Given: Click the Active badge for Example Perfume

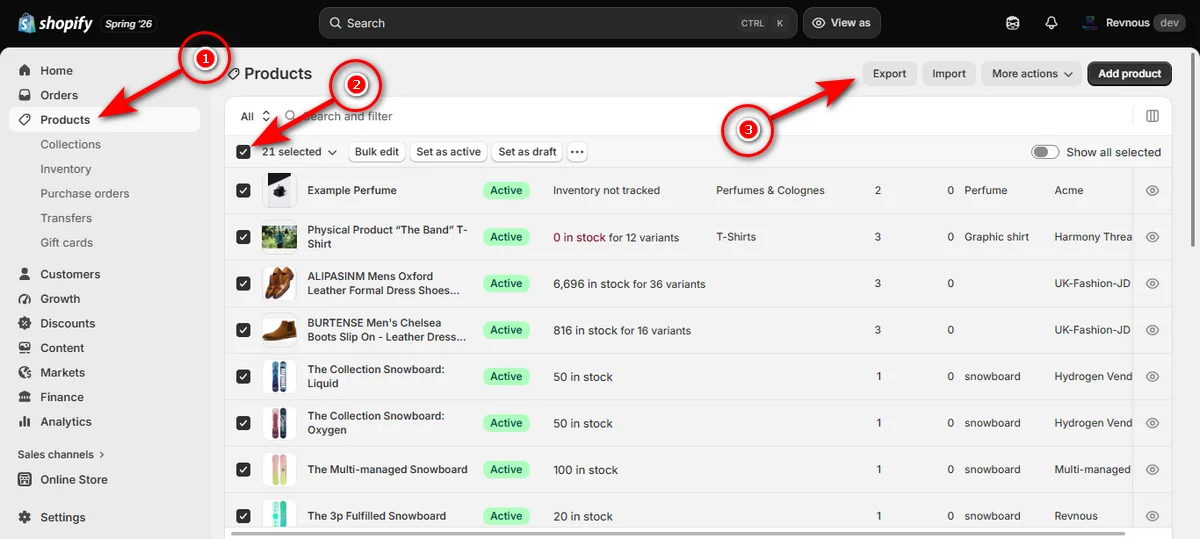Looking at the screenshot, I should pyautogui.click(x=506, y=190).
